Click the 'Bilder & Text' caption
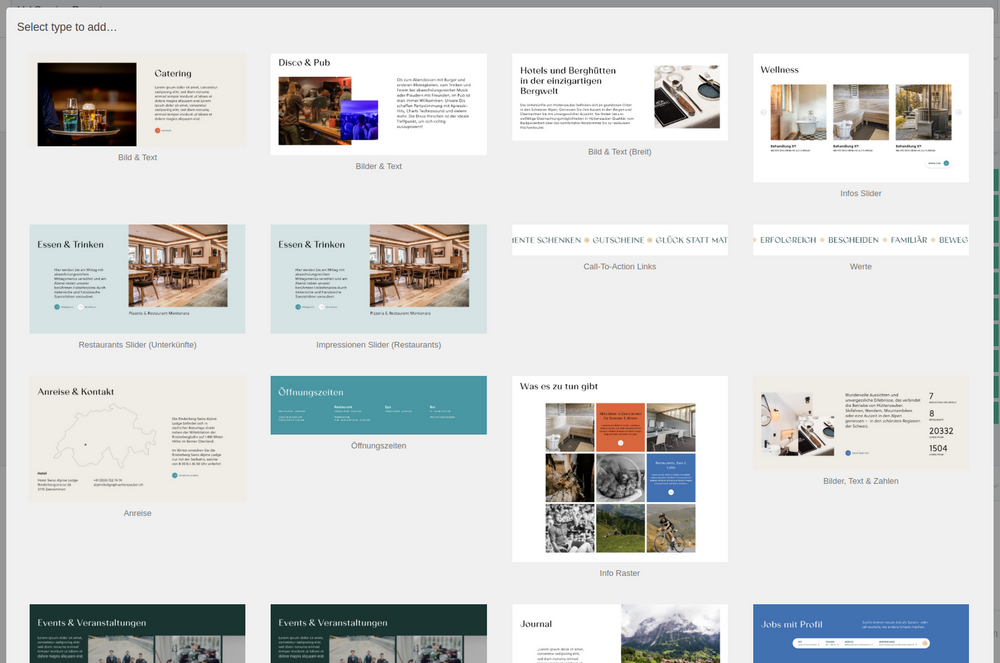The height and width of the screenshot is (663, 1000). pos(378,166)
